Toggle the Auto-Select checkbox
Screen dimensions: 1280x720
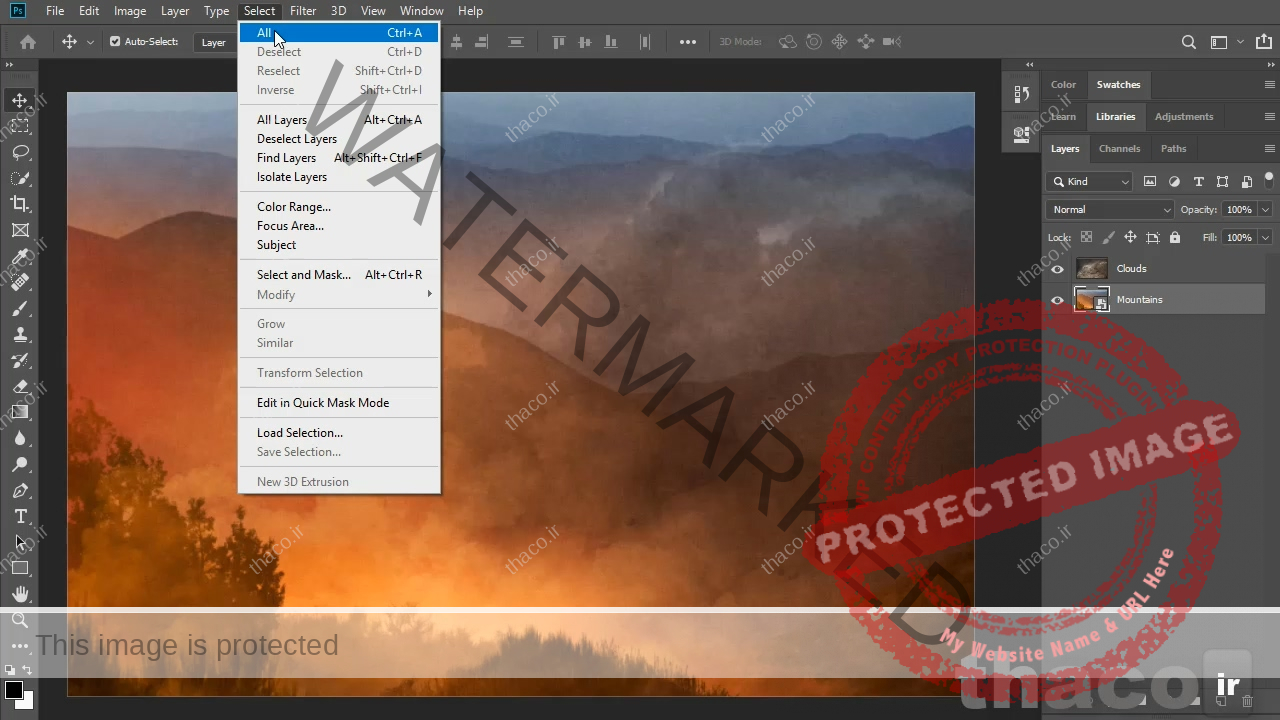(115, 42)
